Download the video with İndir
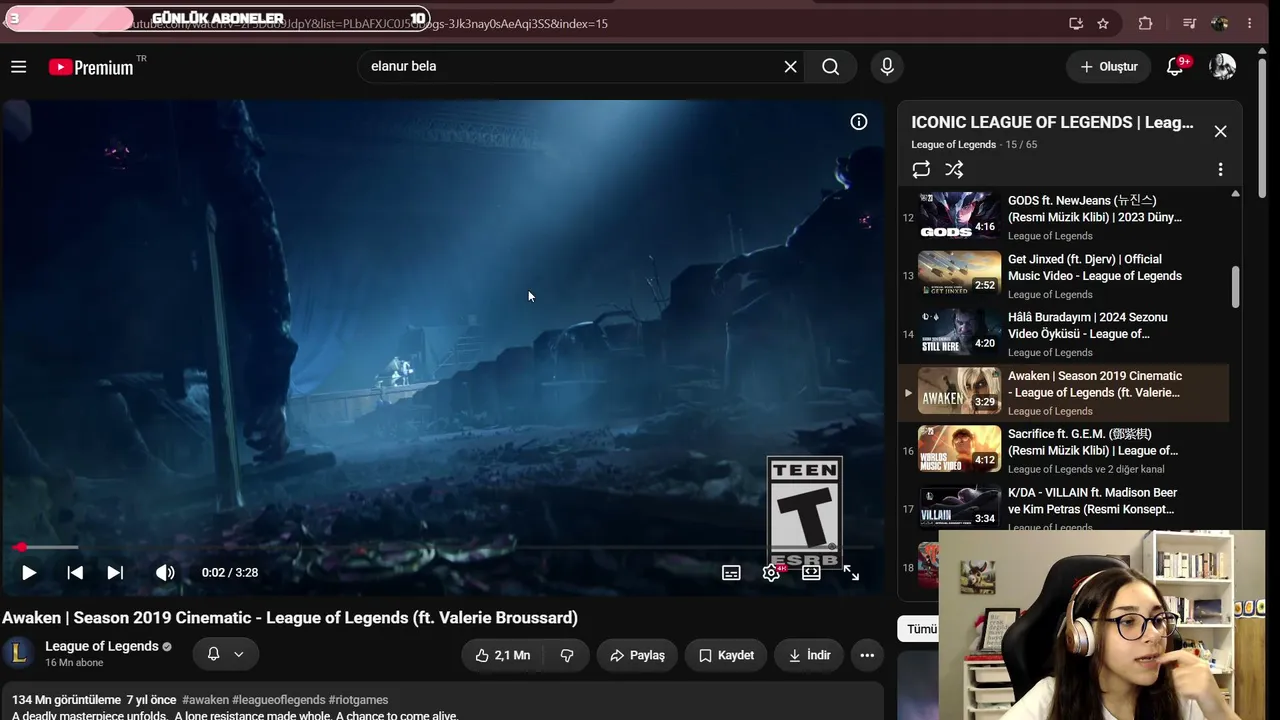The height and width of the screenshot is (720, 1280). coord(810,655)
